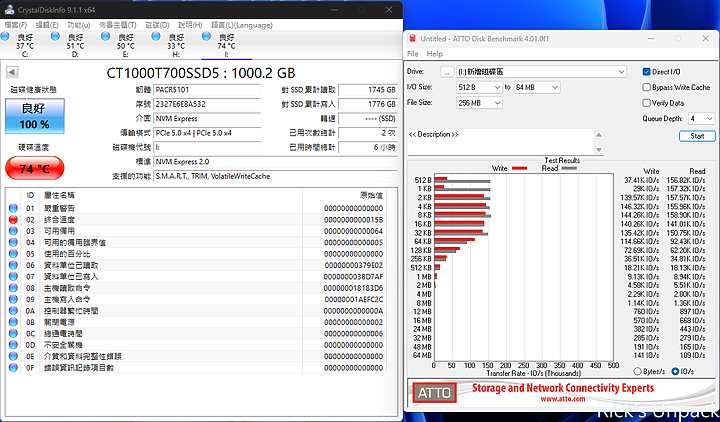The image size is (720, 422).
Task: Enable the Verify Data checkbox
Action: pos(647,103)
